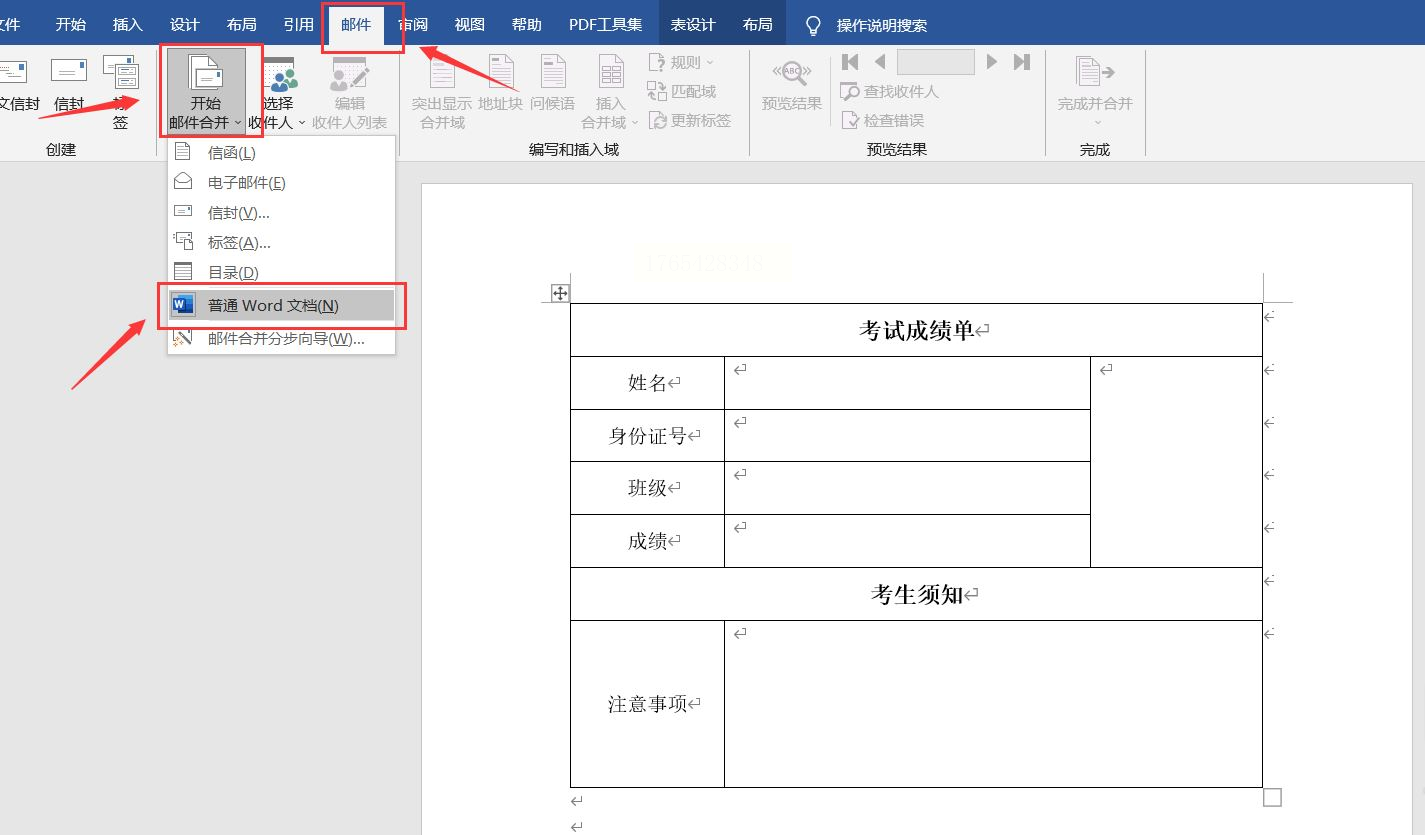The height and width of the screenshot is (835, 1425).
Task: Launch 邮件合并分步向导(W) wizard entry
Action: (285, 339)
